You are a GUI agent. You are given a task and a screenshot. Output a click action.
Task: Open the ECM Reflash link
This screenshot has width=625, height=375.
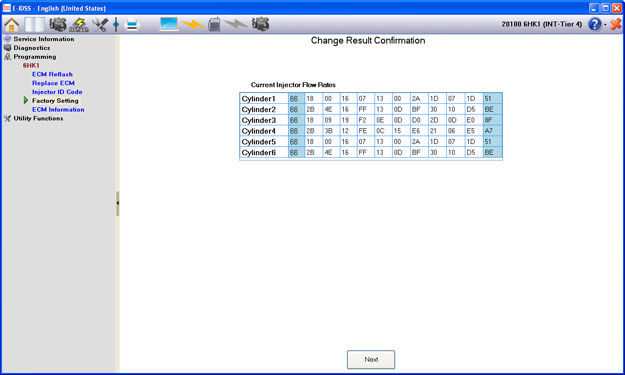[x=52, y=74]
